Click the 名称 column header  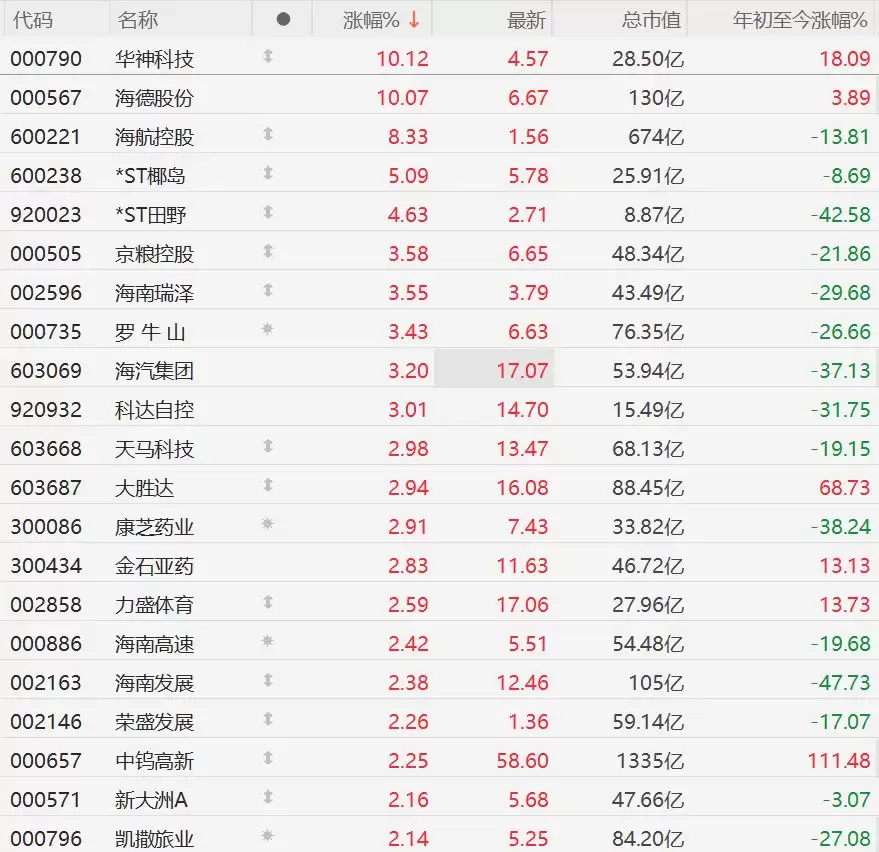pos(137,19)
